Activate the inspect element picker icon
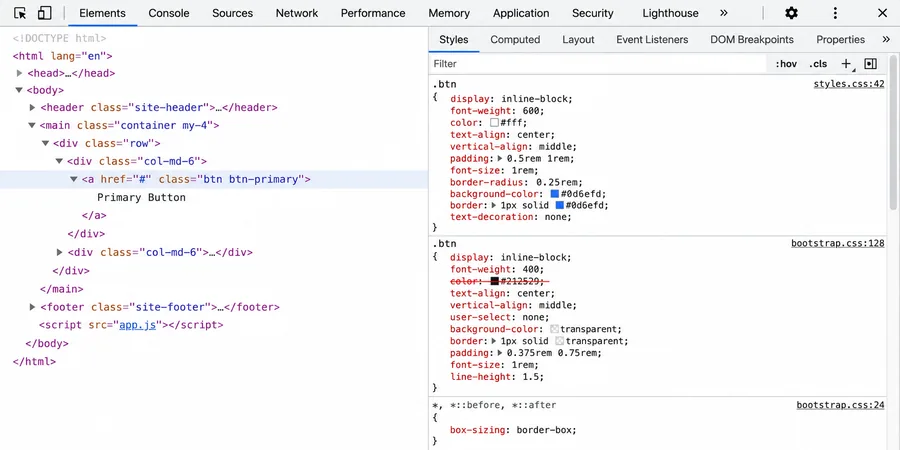This screenshot has width=900, height=450. [x=20, y=13]
